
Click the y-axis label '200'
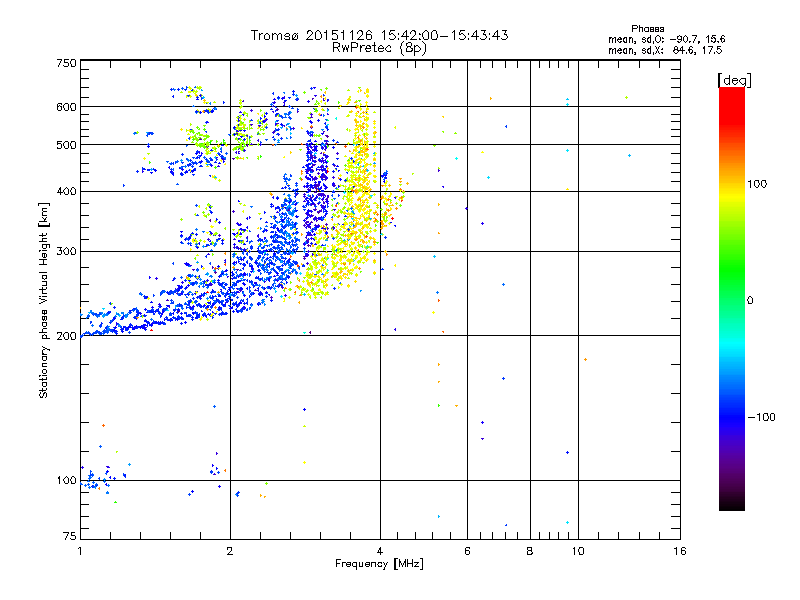66,336
